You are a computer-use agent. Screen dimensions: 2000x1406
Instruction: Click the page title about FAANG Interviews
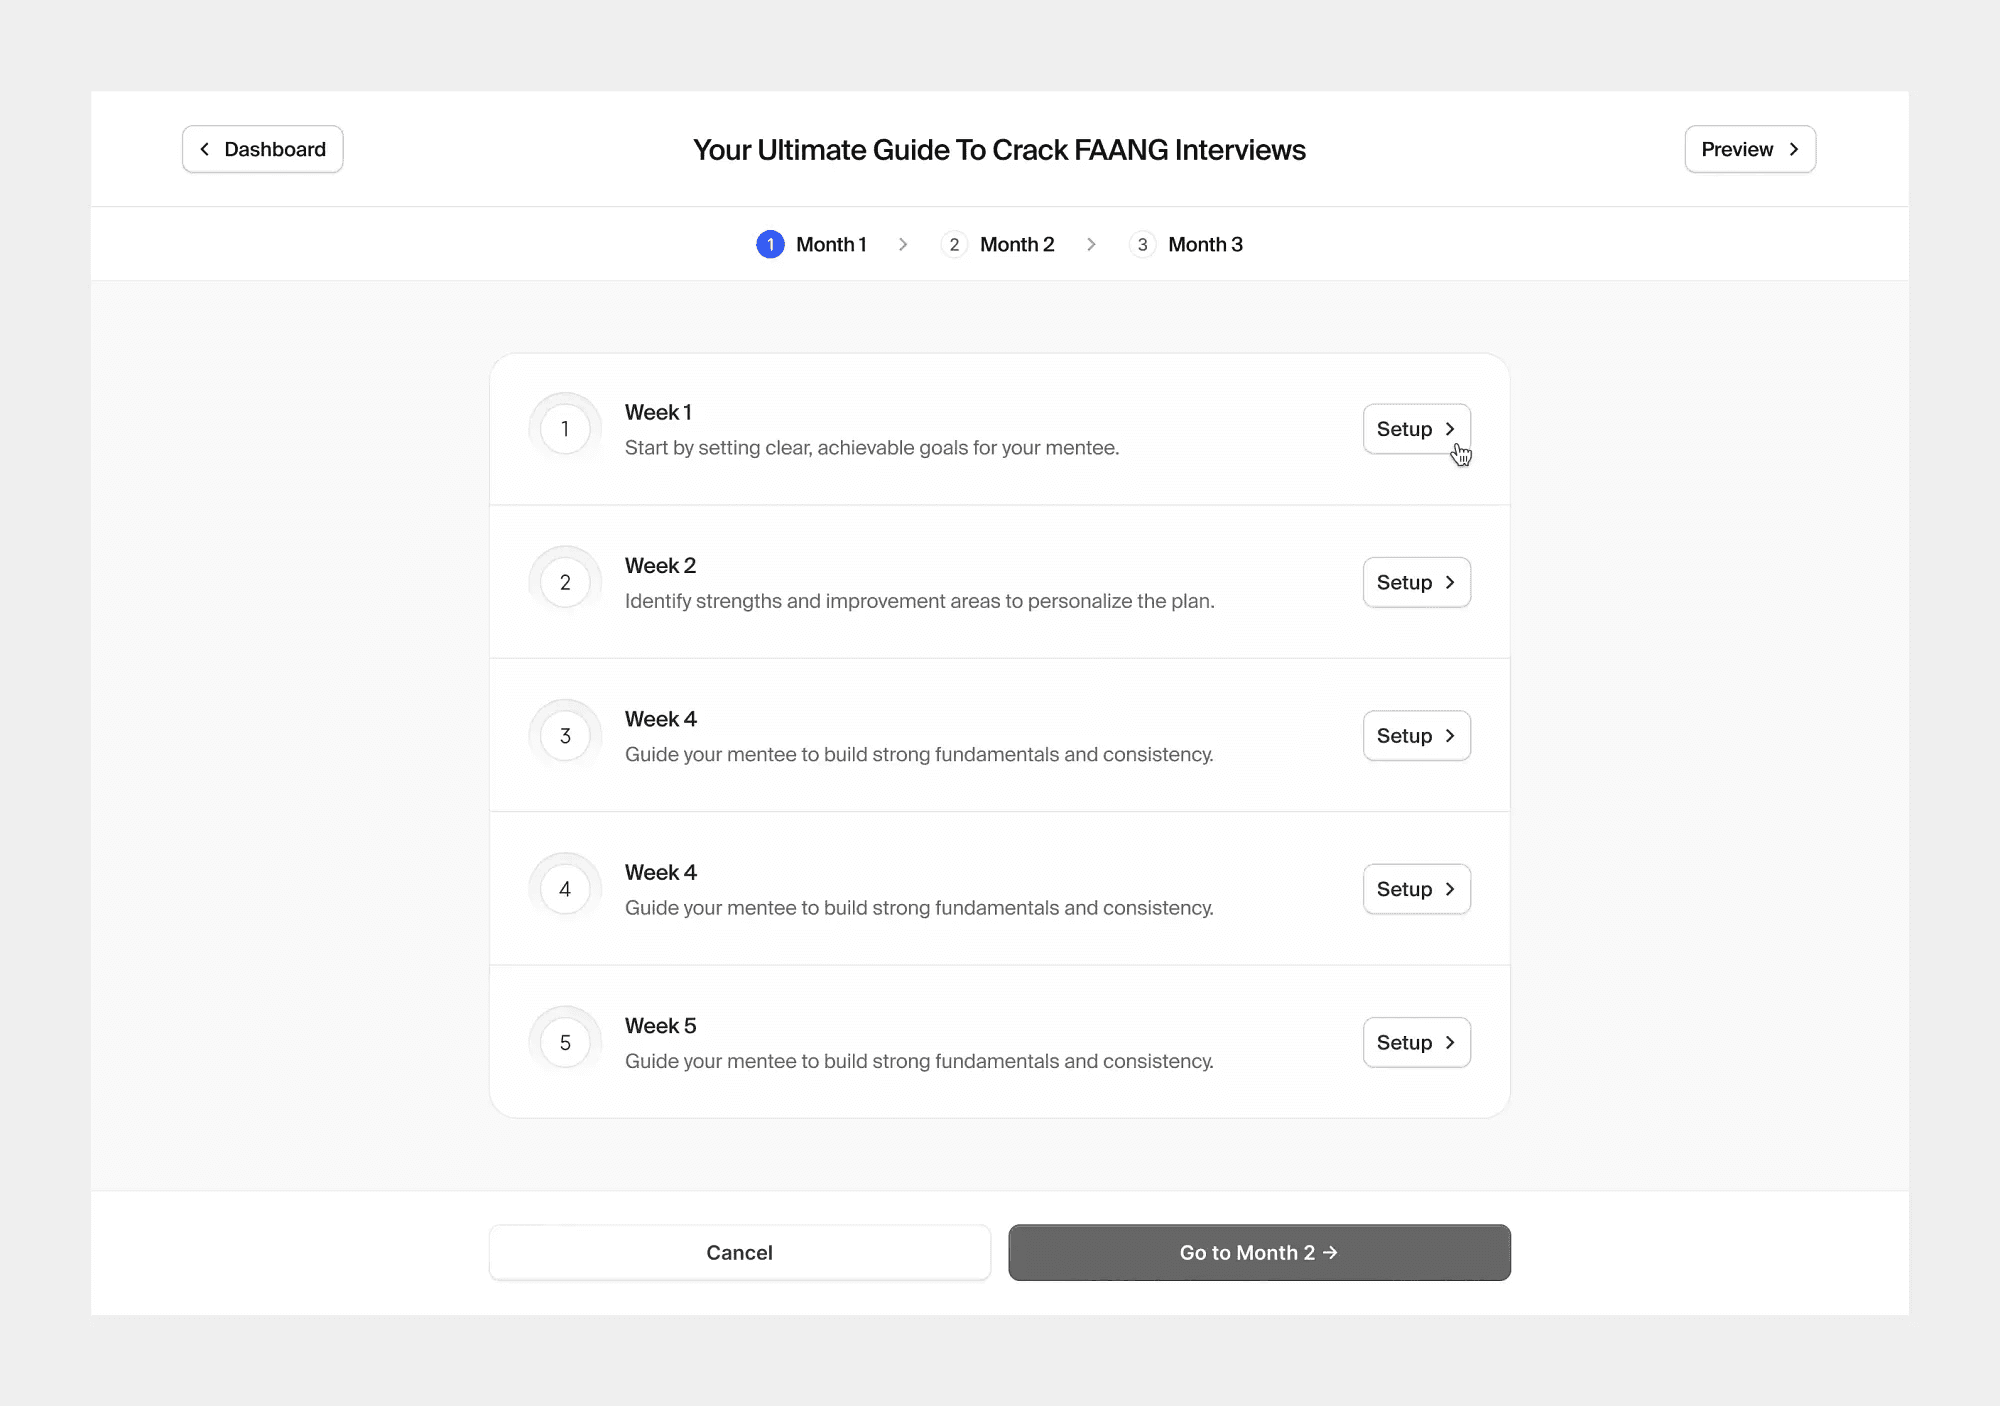coord(999,150)
